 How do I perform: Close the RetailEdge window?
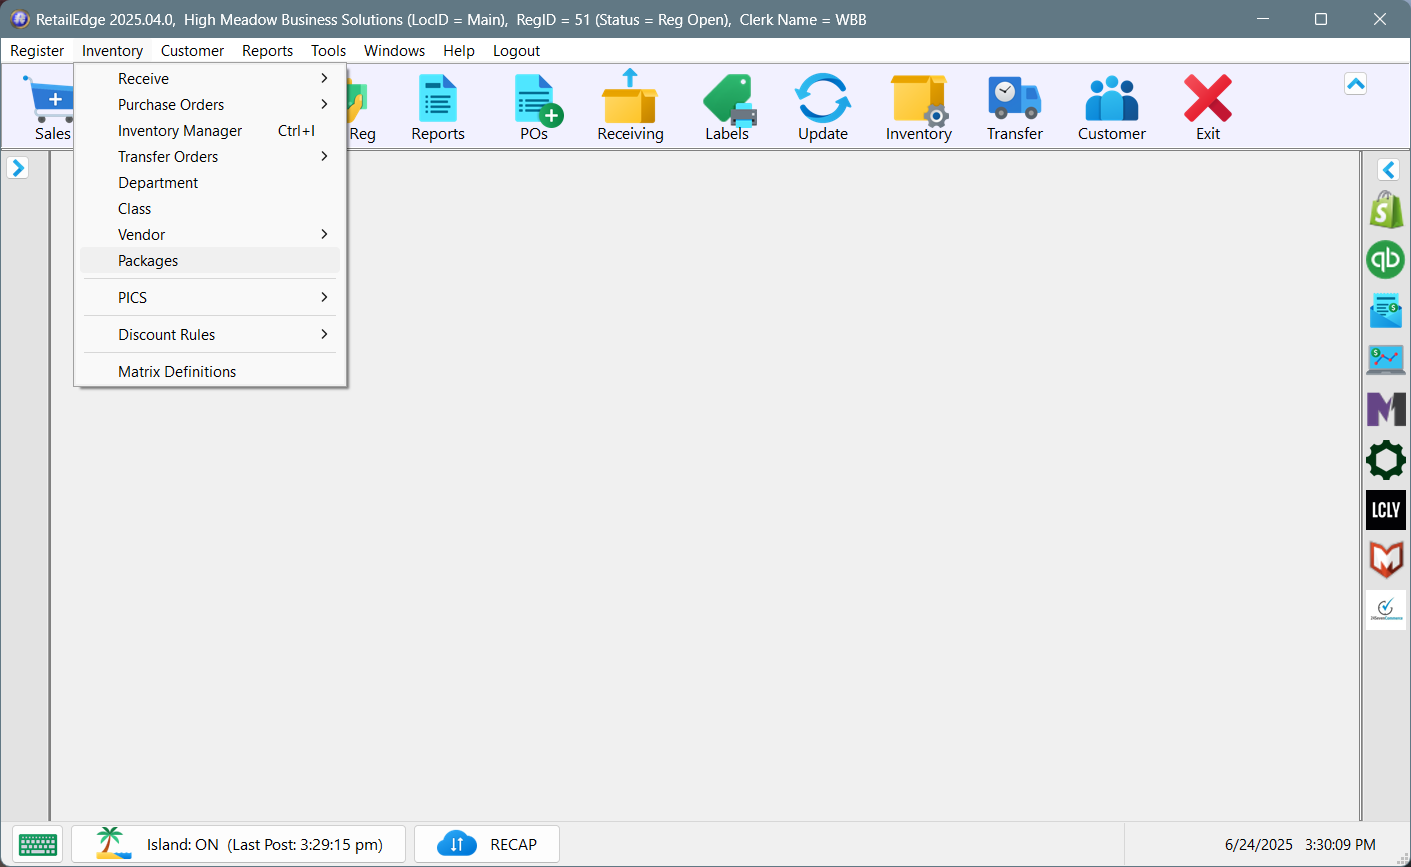pos(1380,19)
